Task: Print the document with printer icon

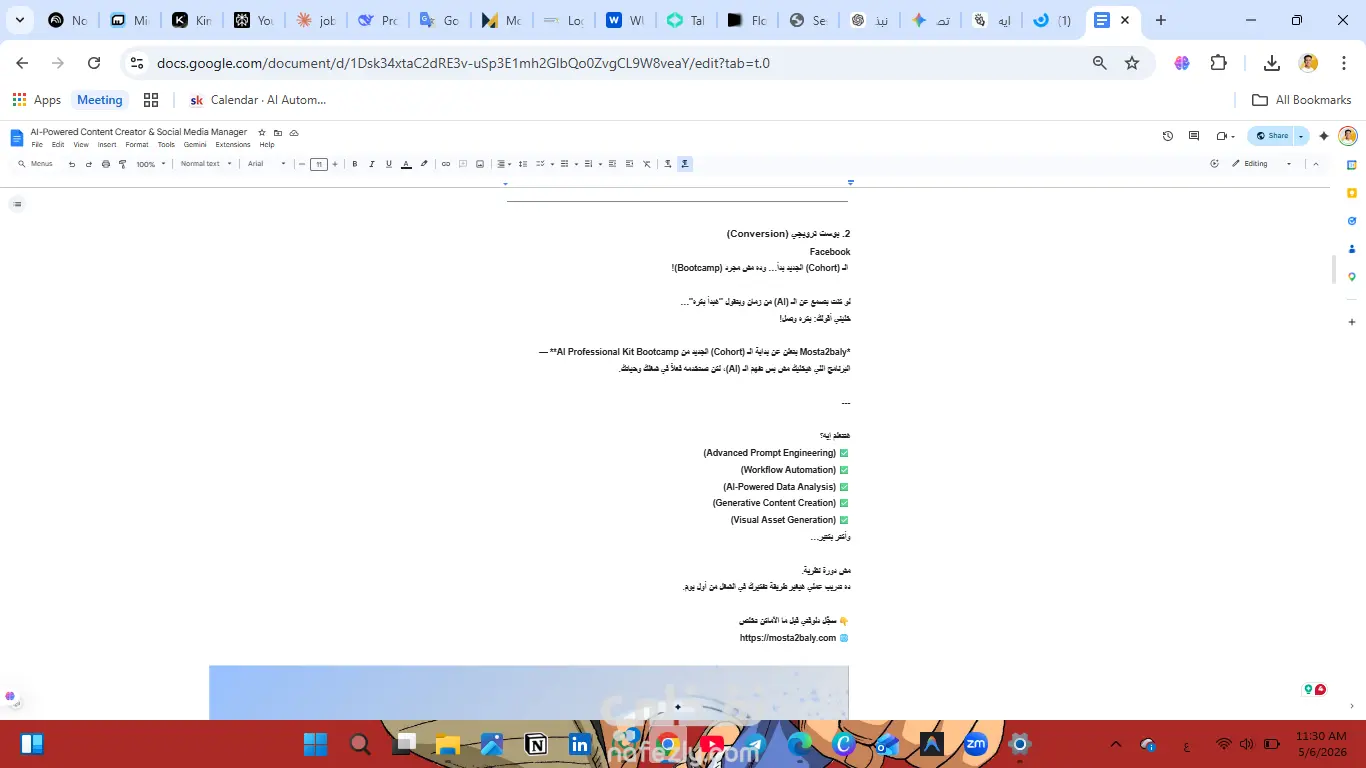Action: click(x=106, y=164)
